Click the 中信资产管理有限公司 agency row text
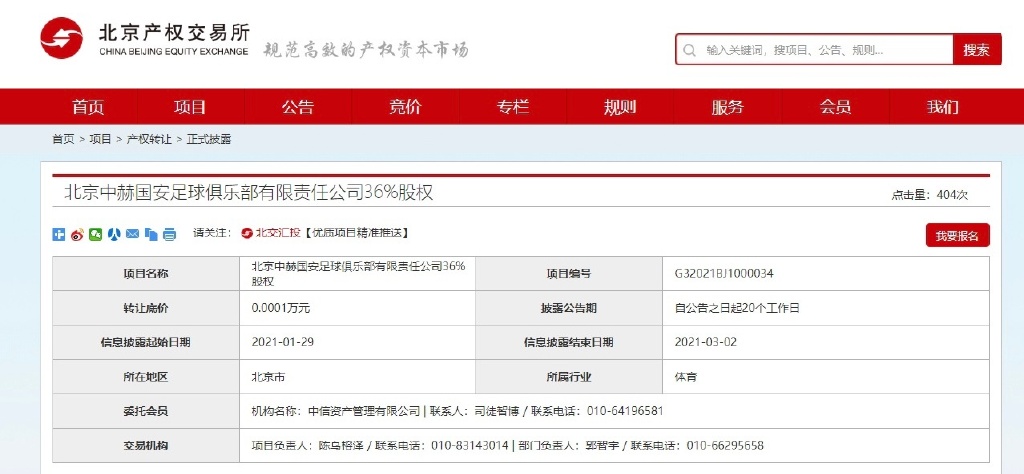 point(457,411)
